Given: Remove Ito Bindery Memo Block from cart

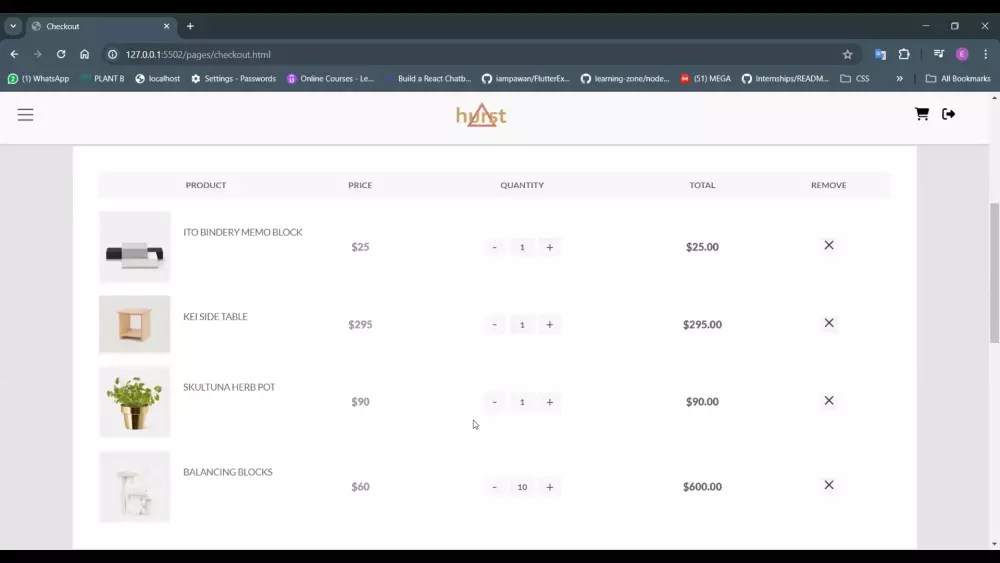Looking at the screenshot, I should pyautogui.click(x=828, y=245).
